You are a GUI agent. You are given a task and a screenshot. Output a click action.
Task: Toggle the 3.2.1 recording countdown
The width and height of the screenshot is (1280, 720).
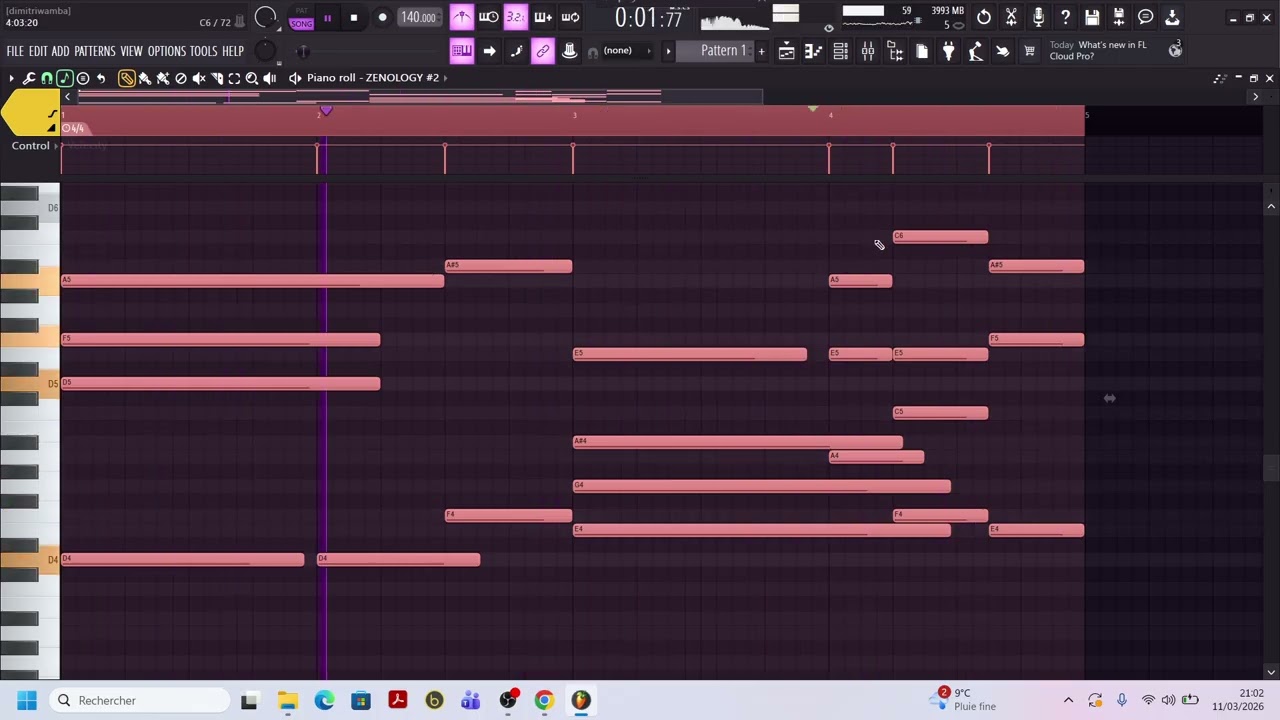click(x=515, y=17)
